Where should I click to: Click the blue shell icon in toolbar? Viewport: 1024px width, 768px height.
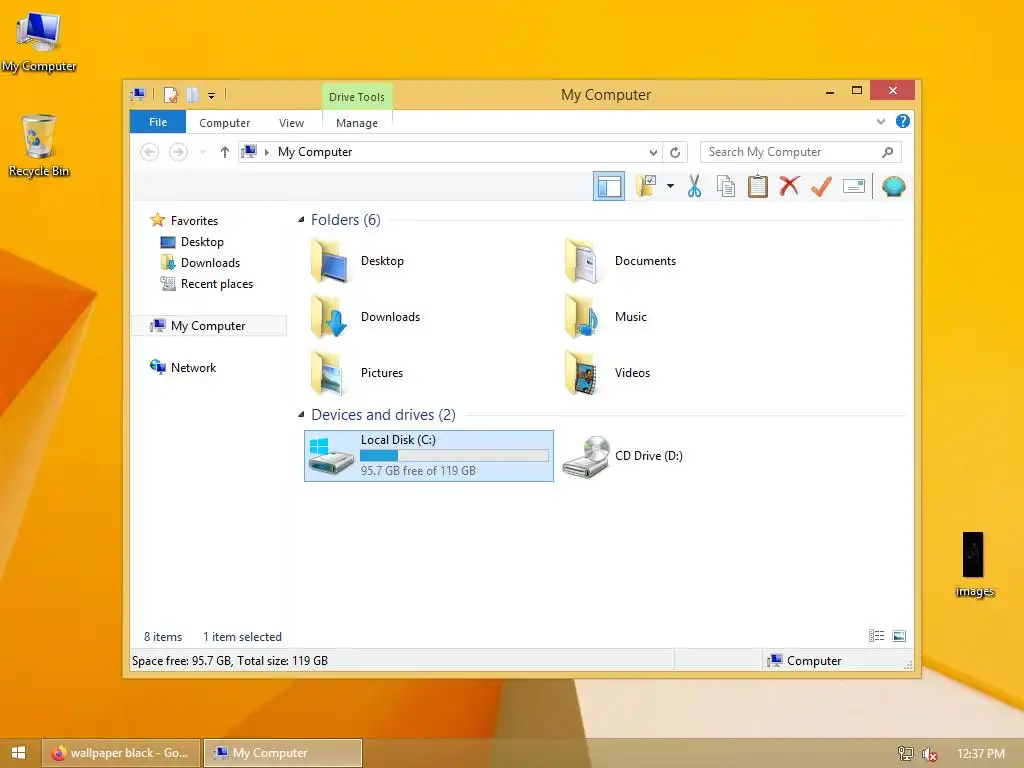(893, 187)
